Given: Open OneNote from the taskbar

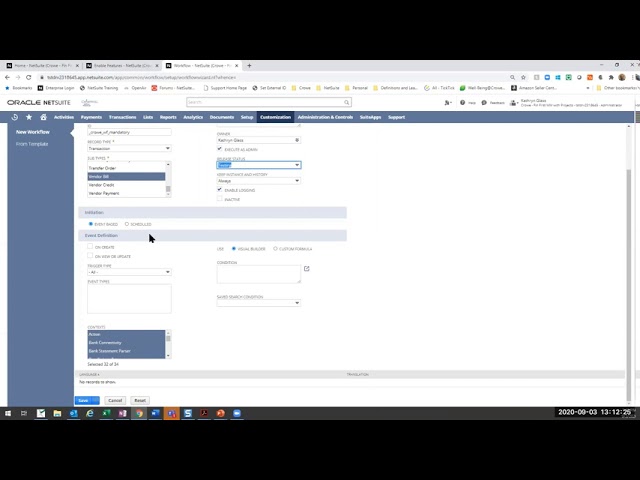Looking at the screenshot, I should point(122,413).
